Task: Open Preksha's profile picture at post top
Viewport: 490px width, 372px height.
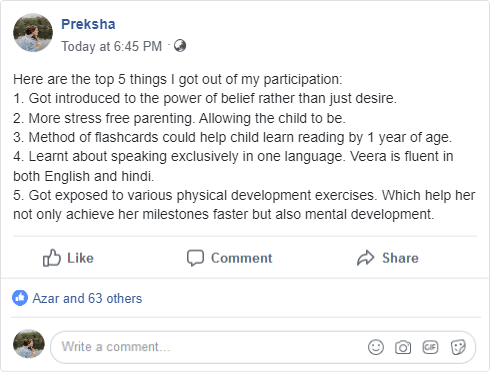Action: click(33, 33)
